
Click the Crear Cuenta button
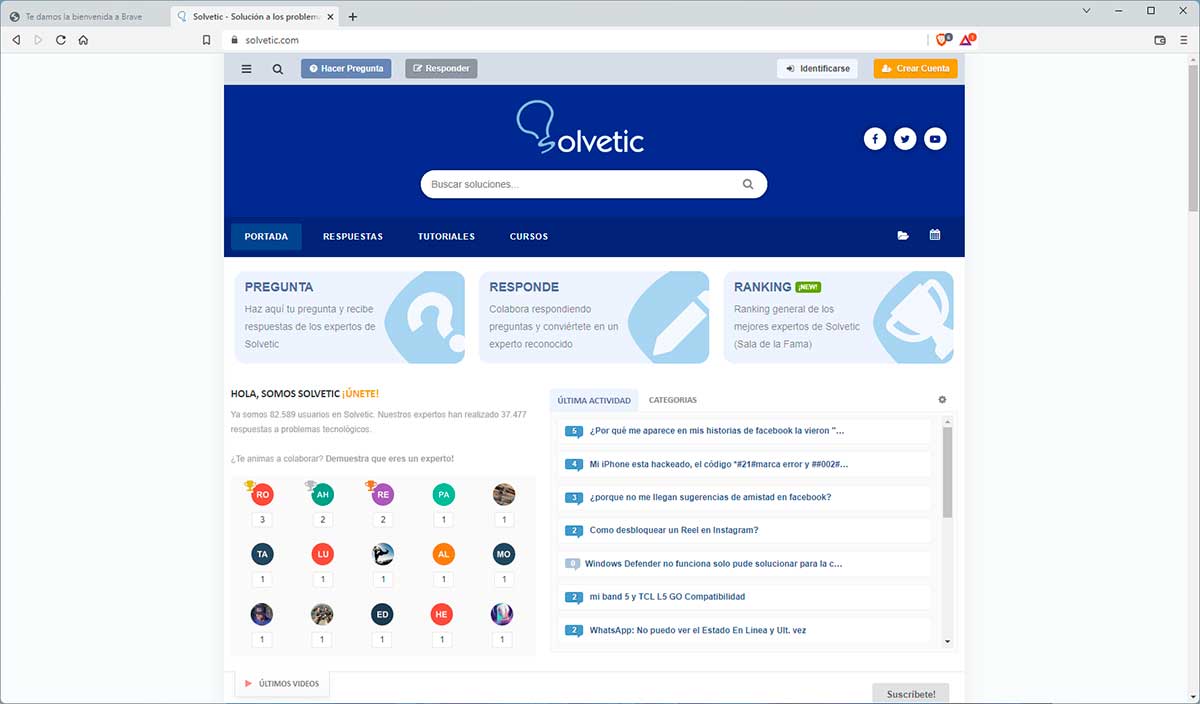pos(915,69)
